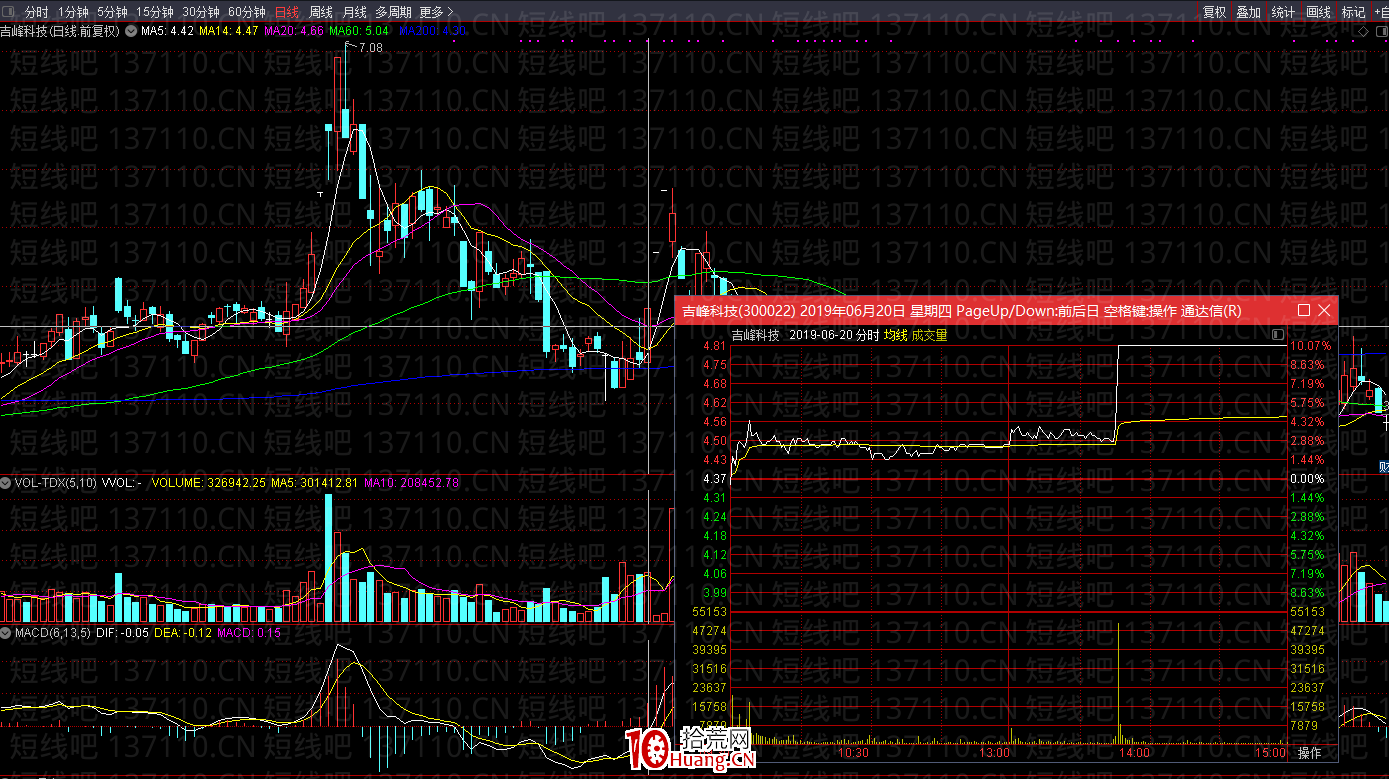Open the 复权 adjustment menu
This screenshot has height=779, width=1389.
[x=1214, y=12]
